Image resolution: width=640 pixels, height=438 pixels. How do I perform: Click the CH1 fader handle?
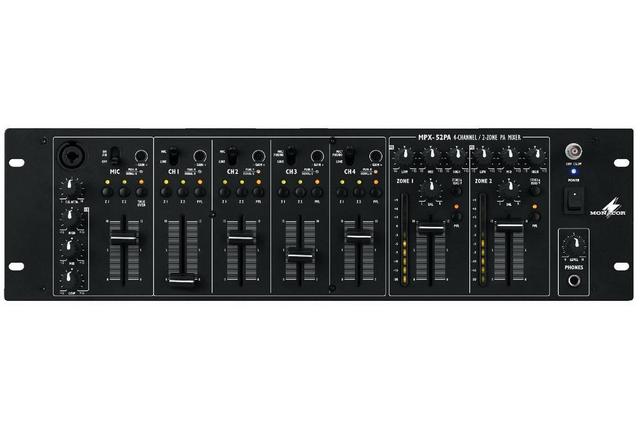(x=180, y=281)
